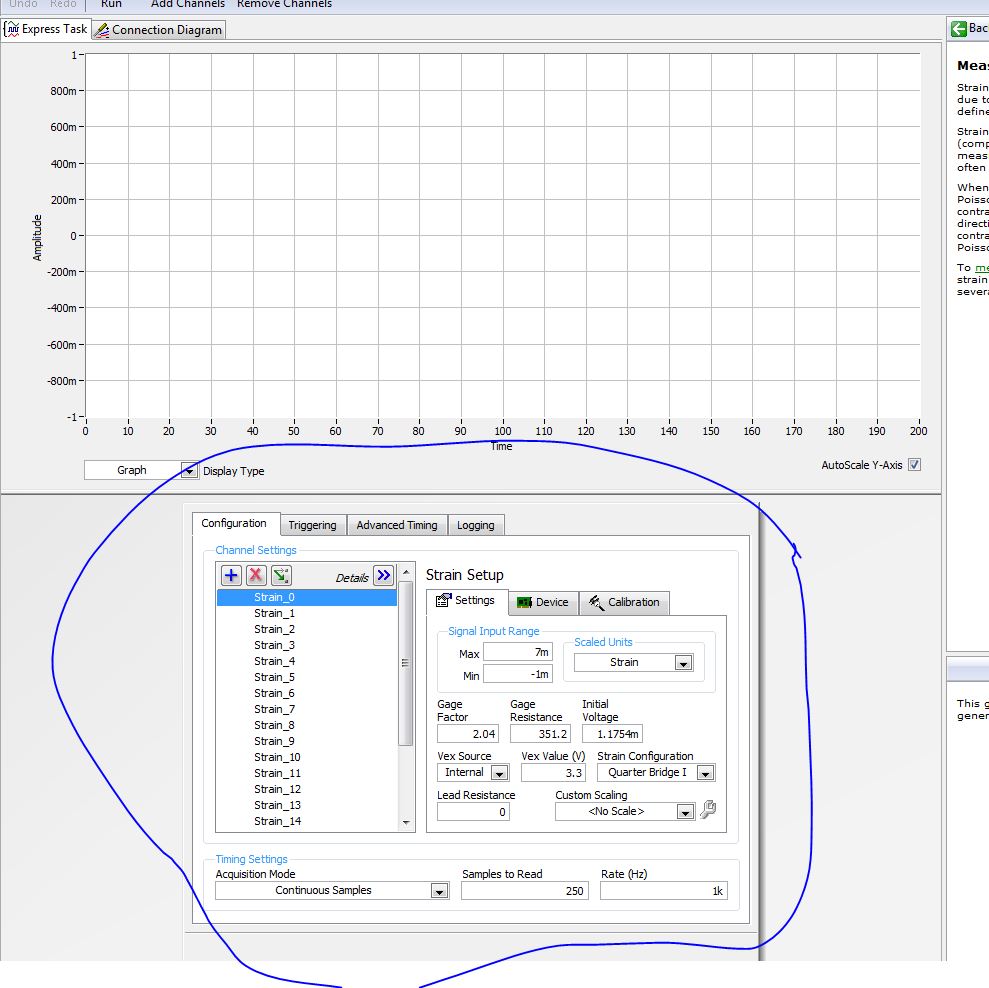Select channel Strain_12 in the list
989x988 pixels.
pos(307,789)
